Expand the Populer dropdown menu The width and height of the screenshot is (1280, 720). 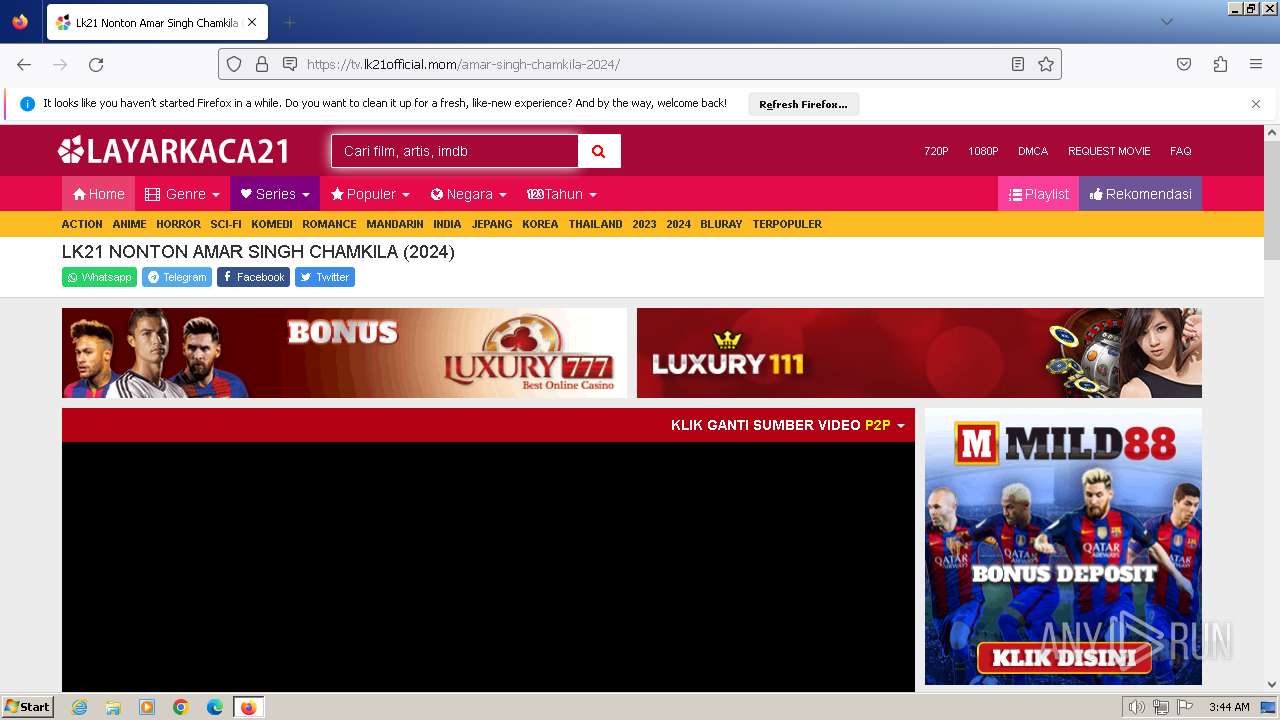[x=370, y=194]
